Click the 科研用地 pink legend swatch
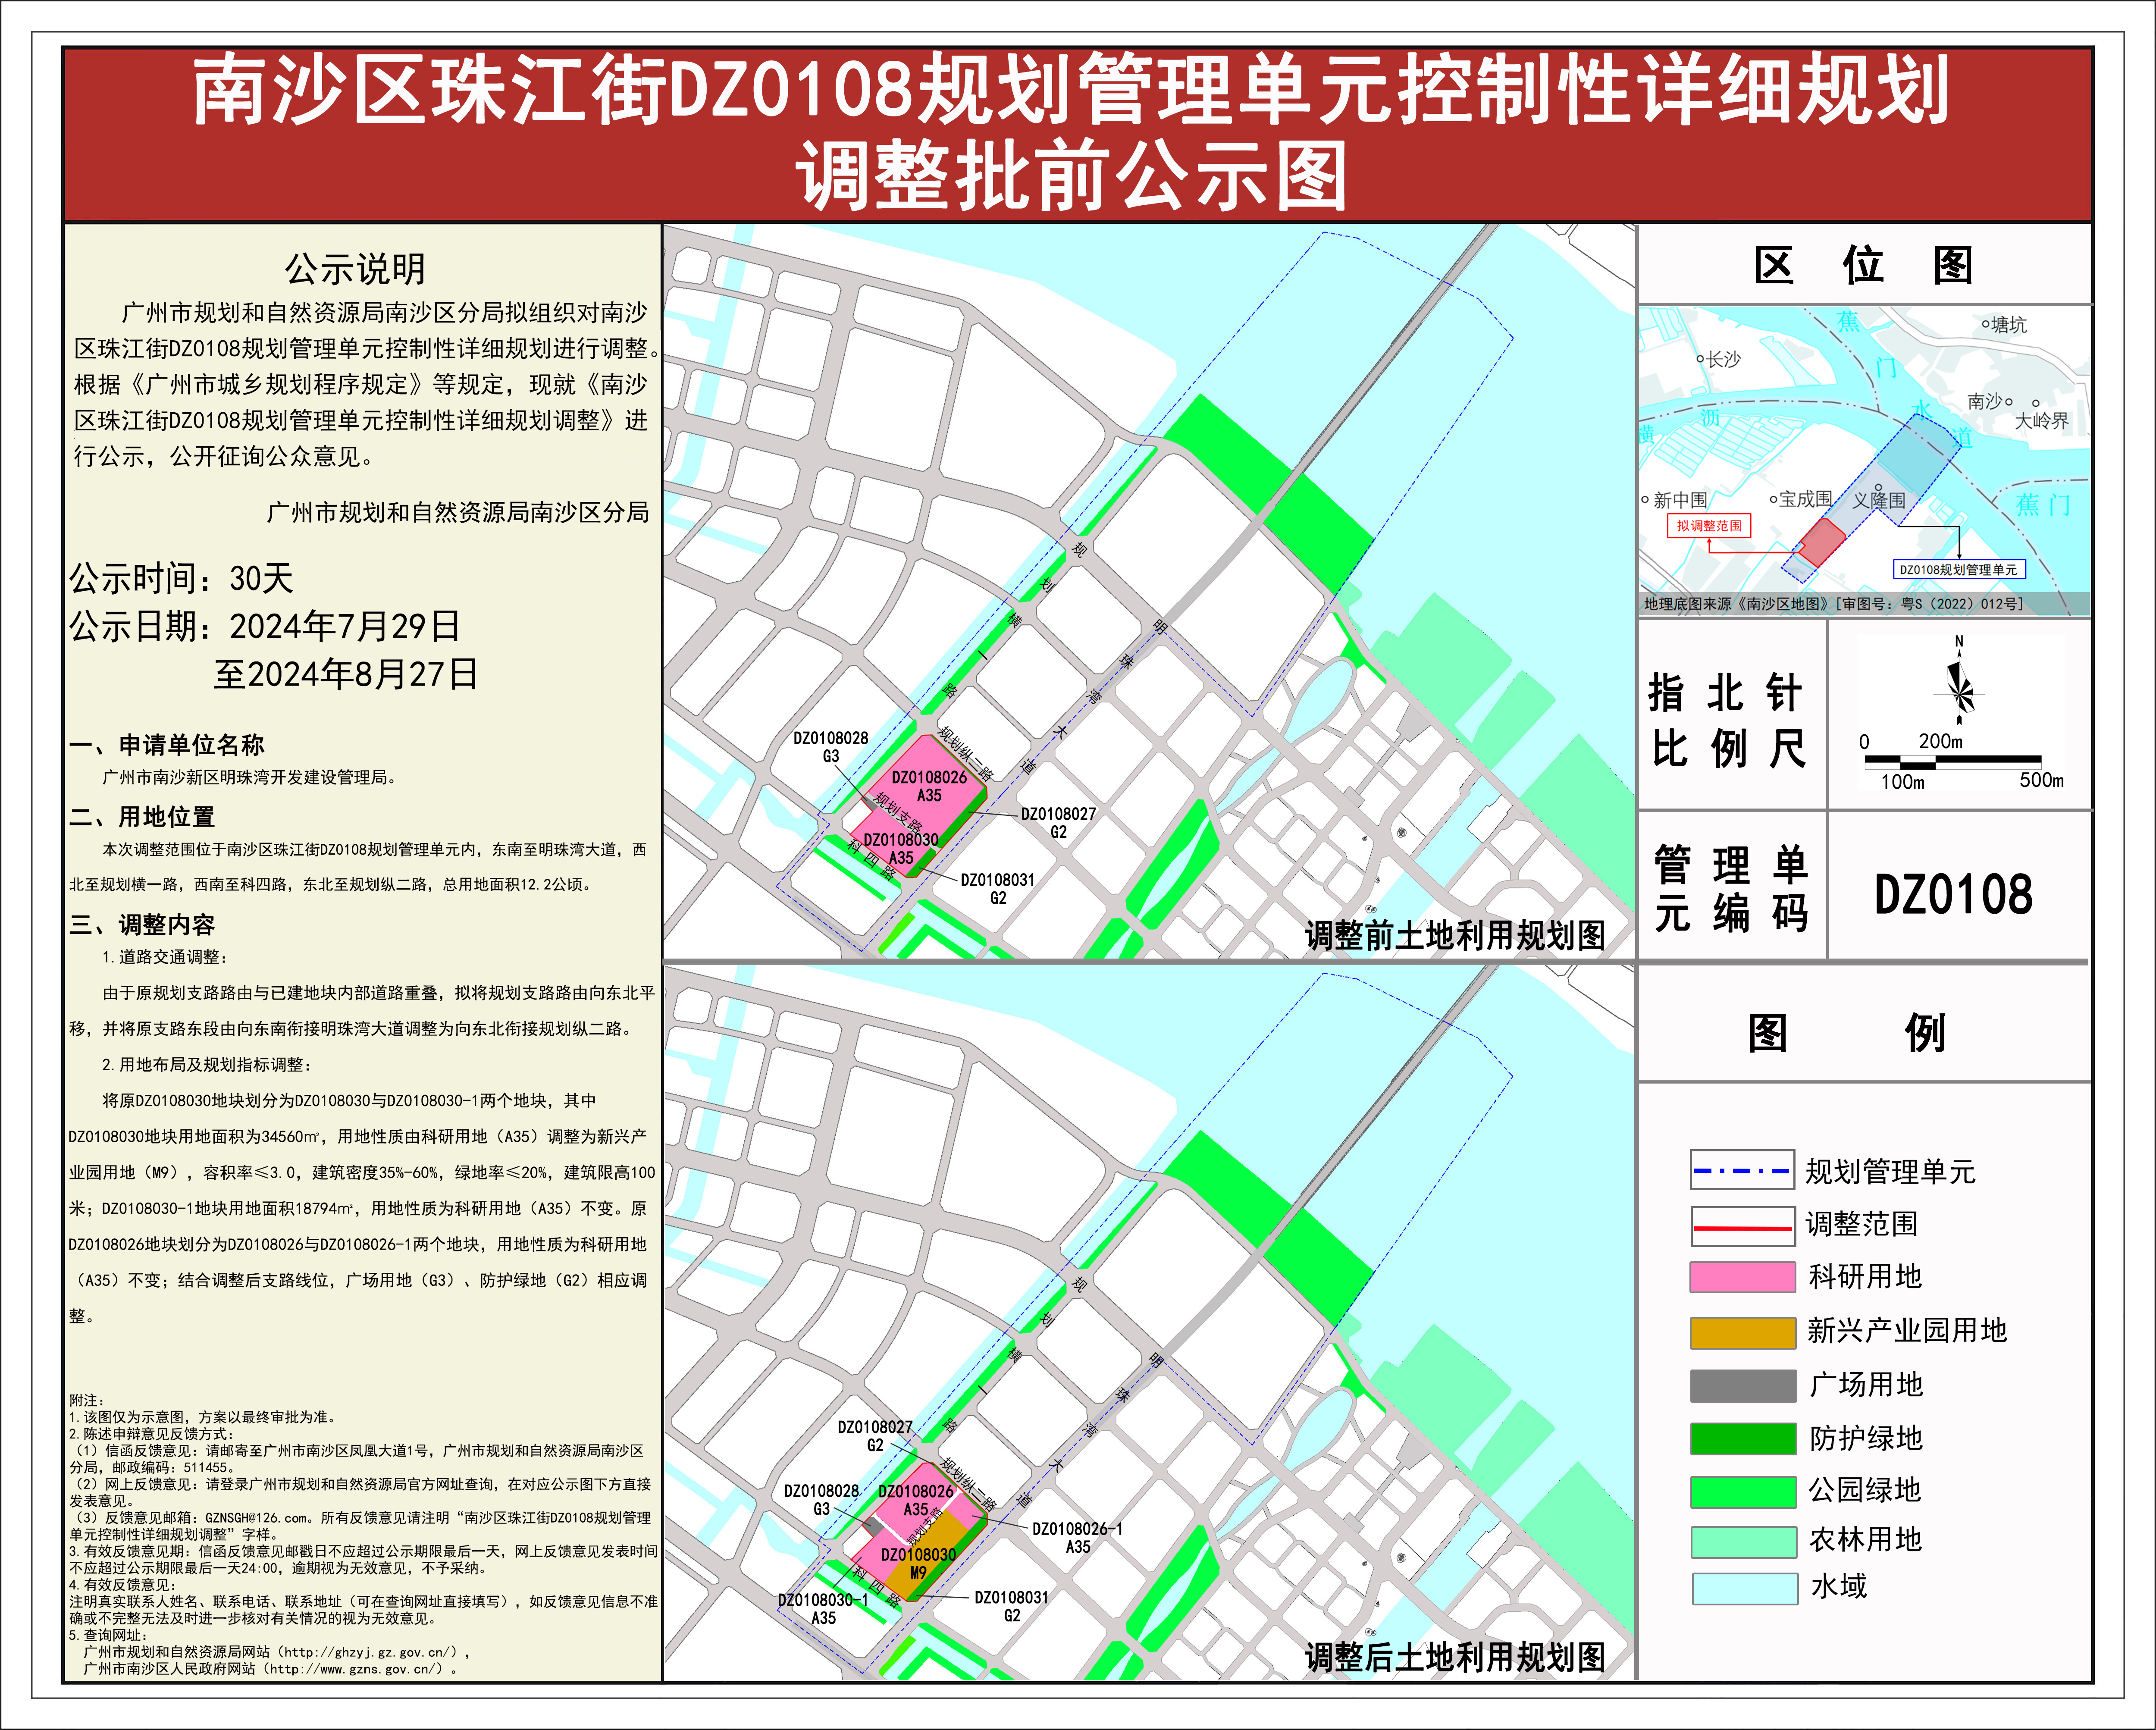This screenshot has width=2156, height=1730. click(x=1742, y=1277)
